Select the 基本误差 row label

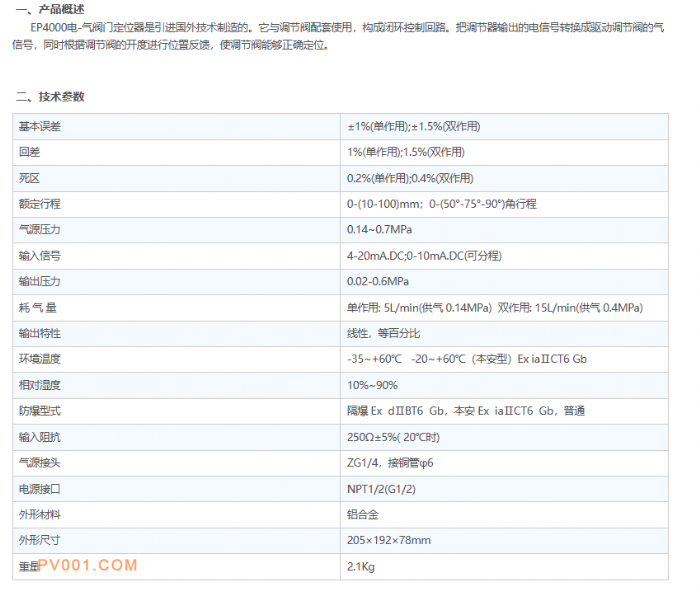40,126
